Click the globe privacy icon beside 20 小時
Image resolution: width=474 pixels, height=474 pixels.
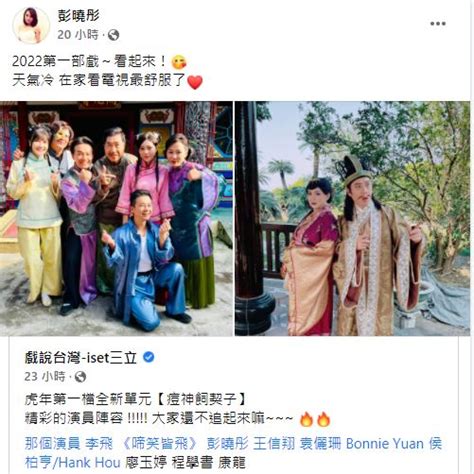click(113, 35)
